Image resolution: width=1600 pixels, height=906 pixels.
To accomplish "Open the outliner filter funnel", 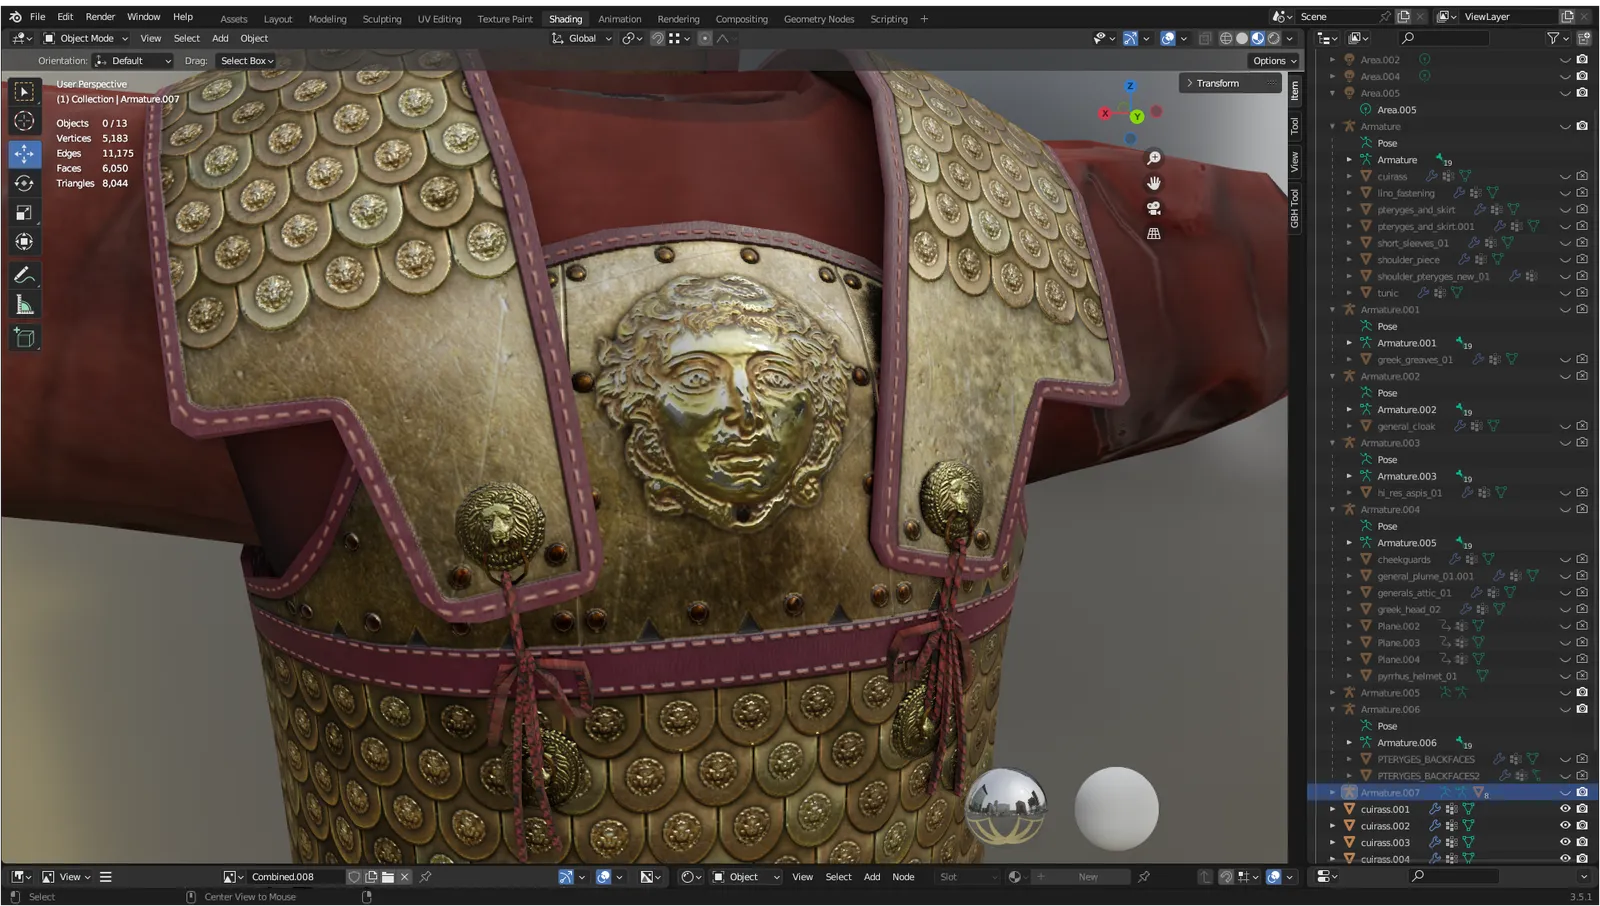I will pyautogui.click(x=1553, y=38).
